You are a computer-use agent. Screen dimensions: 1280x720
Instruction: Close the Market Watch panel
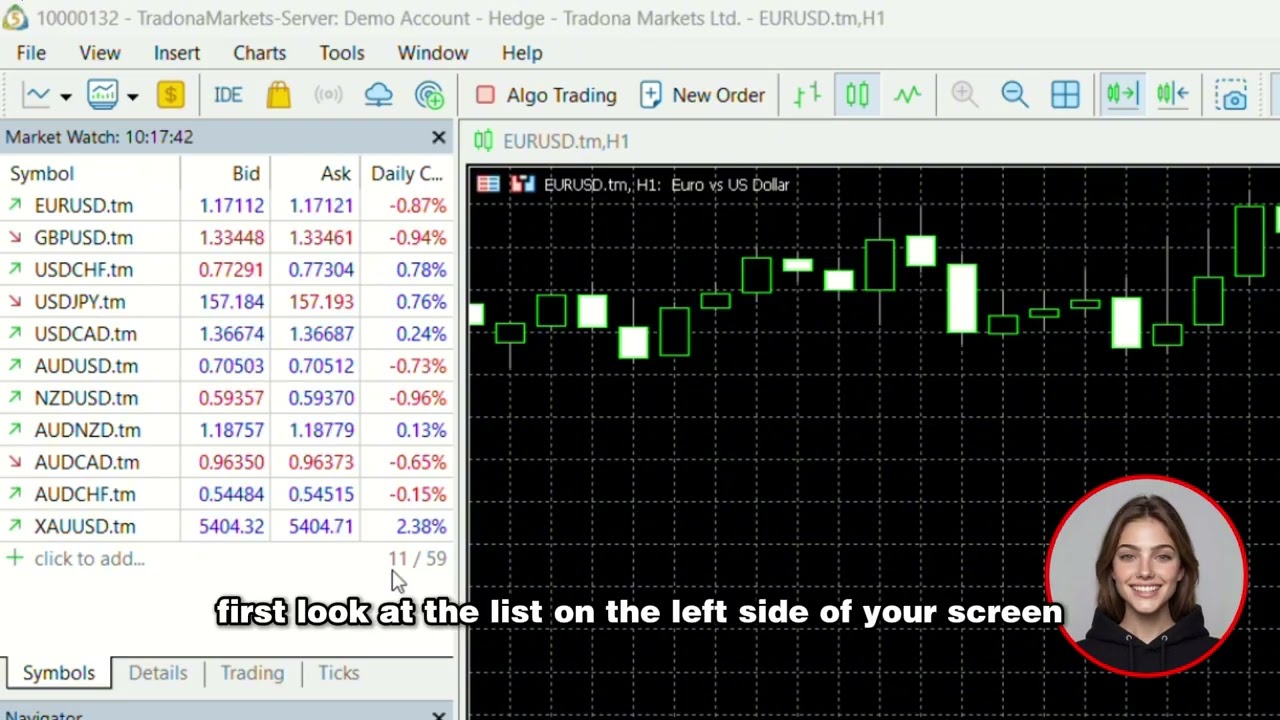tap(439, 137)
